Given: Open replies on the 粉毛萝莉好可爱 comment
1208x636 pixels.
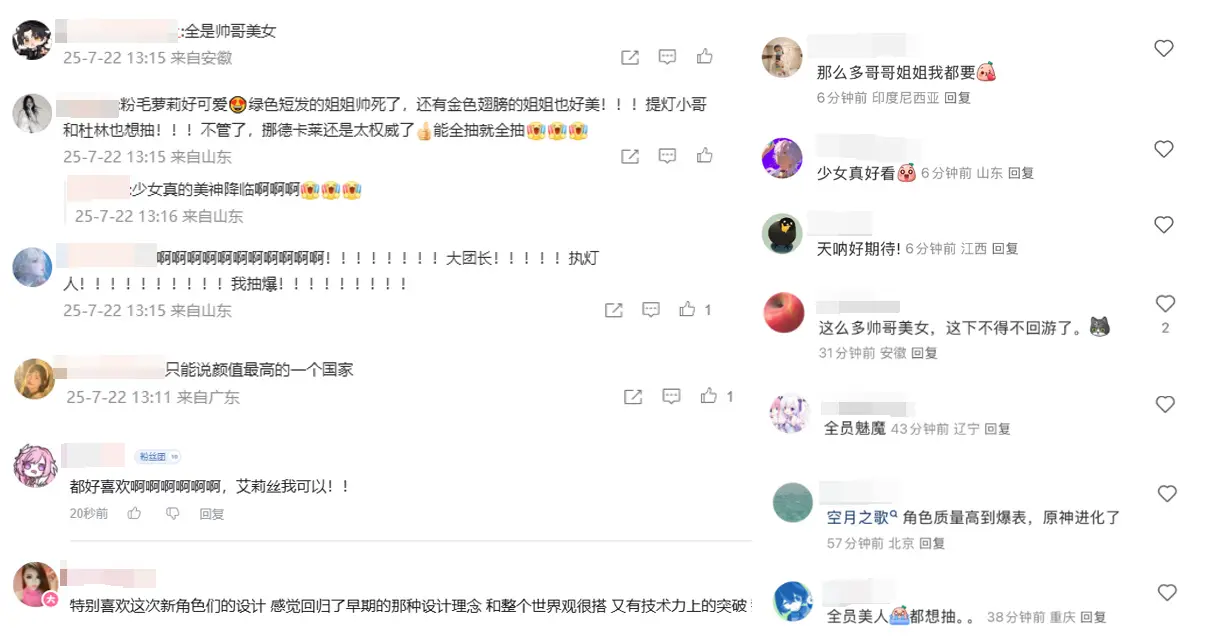Looking at the screenshot, I should click(668, 156).
